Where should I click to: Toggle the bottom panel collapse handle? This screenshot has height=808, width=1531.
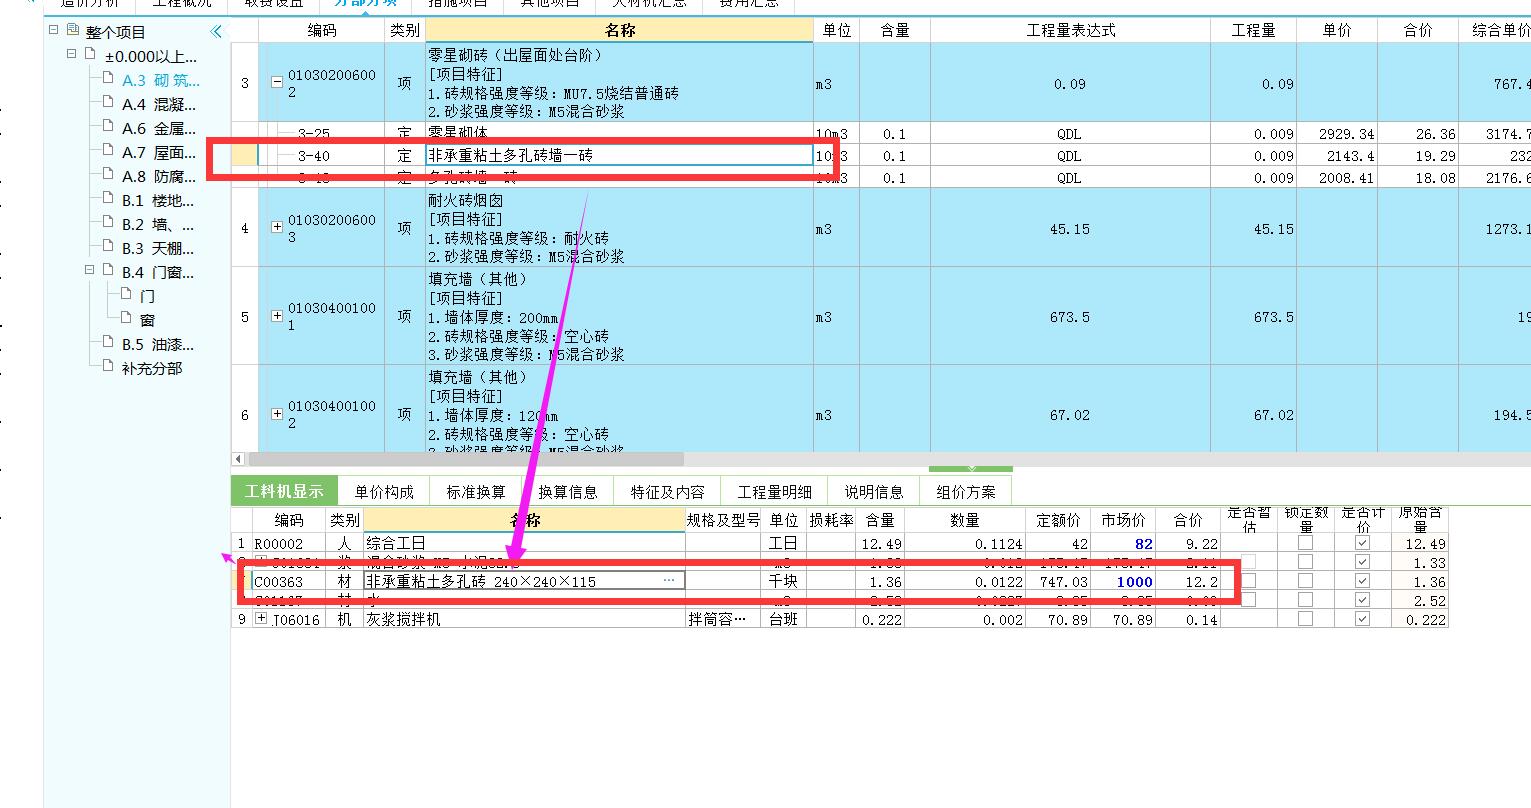click(970, 468)
